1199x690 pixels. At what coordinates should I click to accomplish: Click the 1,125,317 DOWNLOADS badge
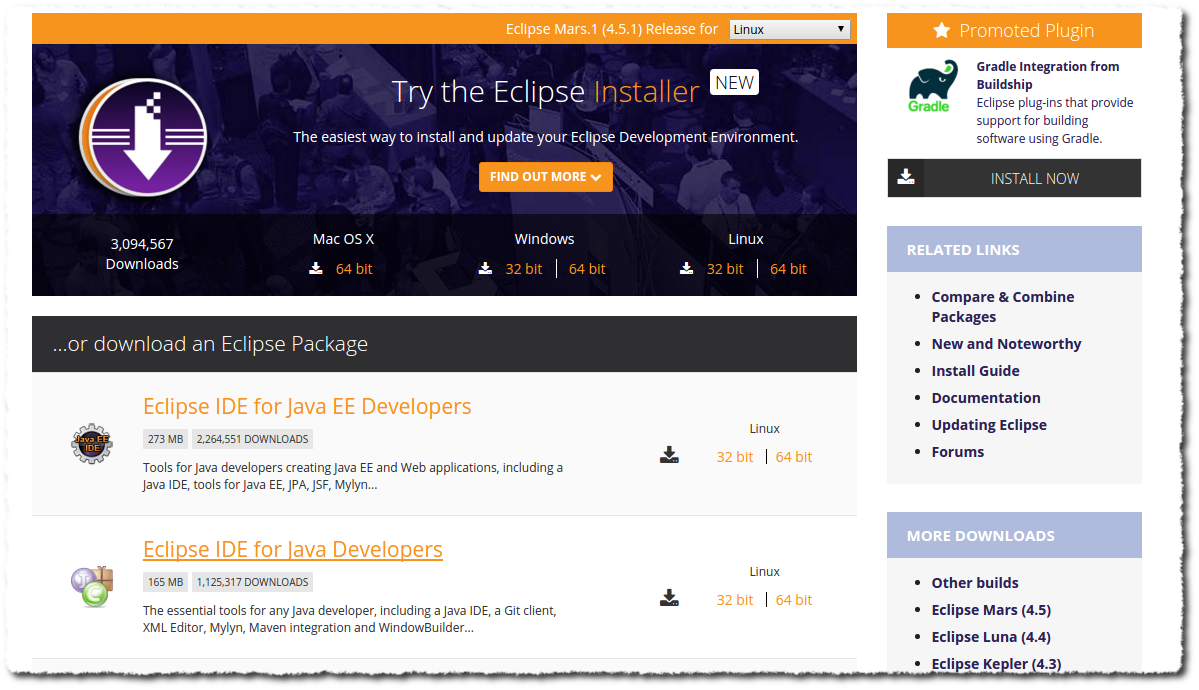[252, 582]
